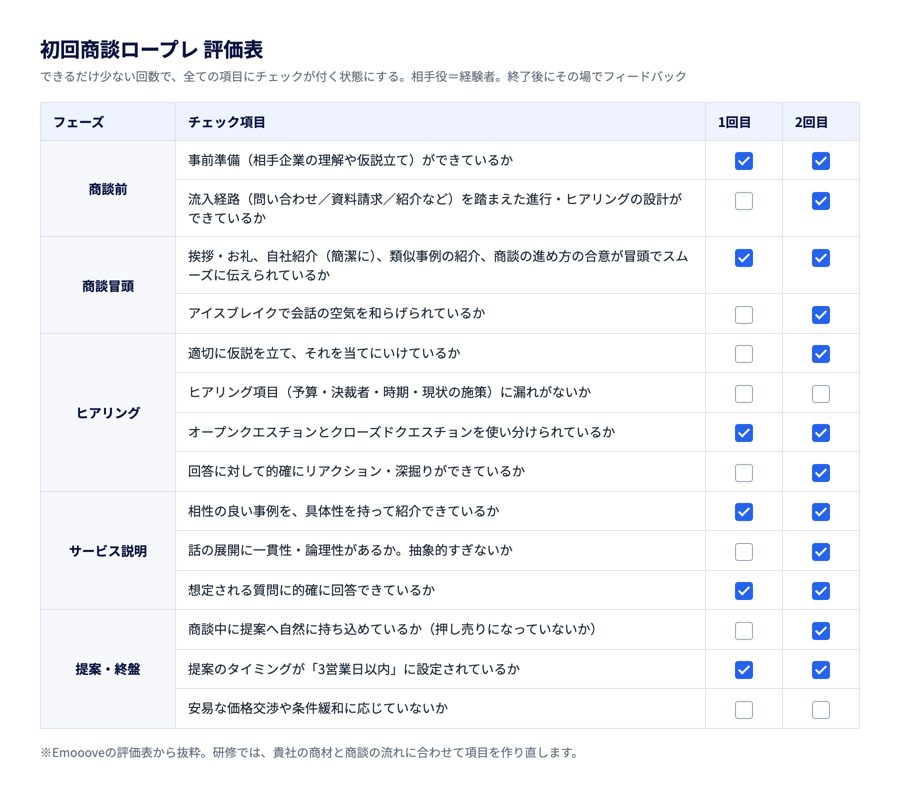Image resolution: width=900 pixels, height=794 pixels.
Task: Uncheck 2回目 box for 相性の良い事例 row
Action: pyautogui.click(x=820, y=512)
